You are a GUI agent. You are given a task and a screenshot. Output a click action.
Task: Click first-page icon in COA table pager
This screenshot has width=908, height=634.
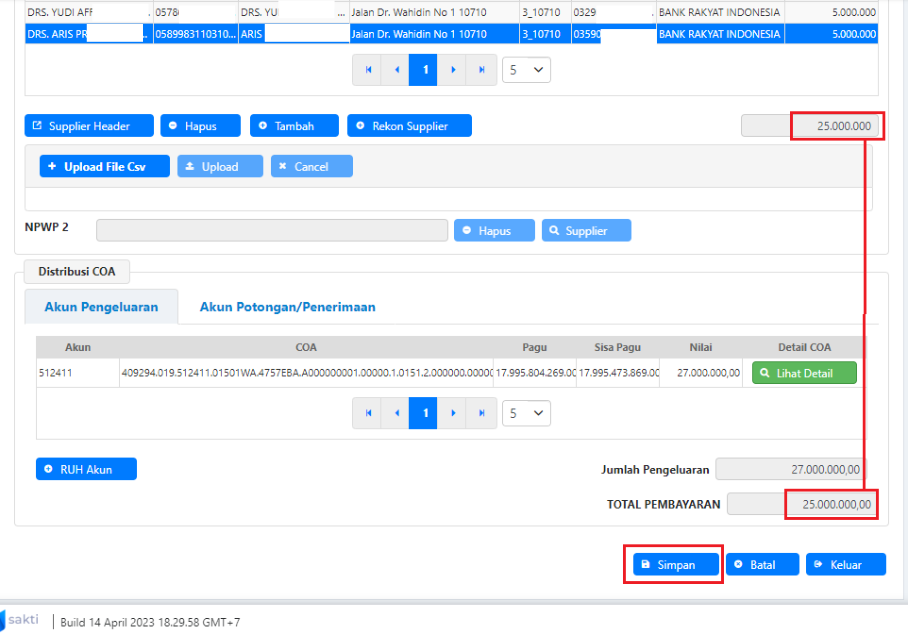coord(368,412)
